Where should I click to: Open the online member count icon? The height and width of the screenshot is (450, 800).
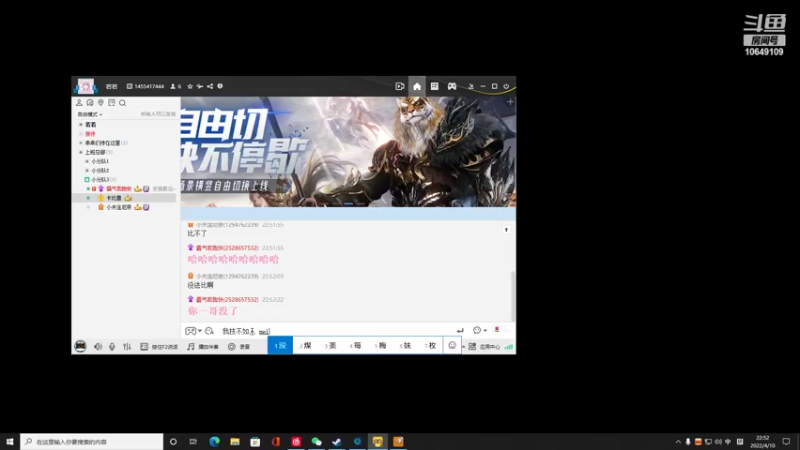point(176,87)
